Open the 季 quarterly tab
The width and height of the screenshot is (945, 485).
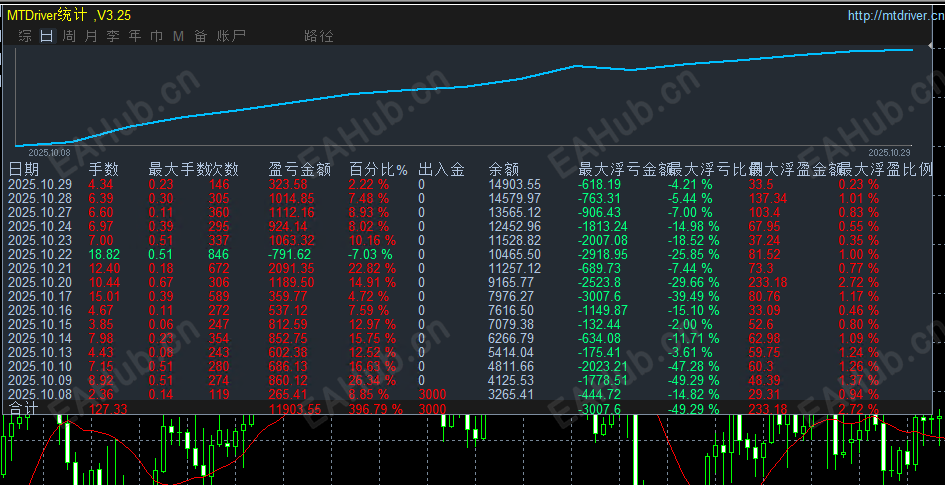pos(113,36)
